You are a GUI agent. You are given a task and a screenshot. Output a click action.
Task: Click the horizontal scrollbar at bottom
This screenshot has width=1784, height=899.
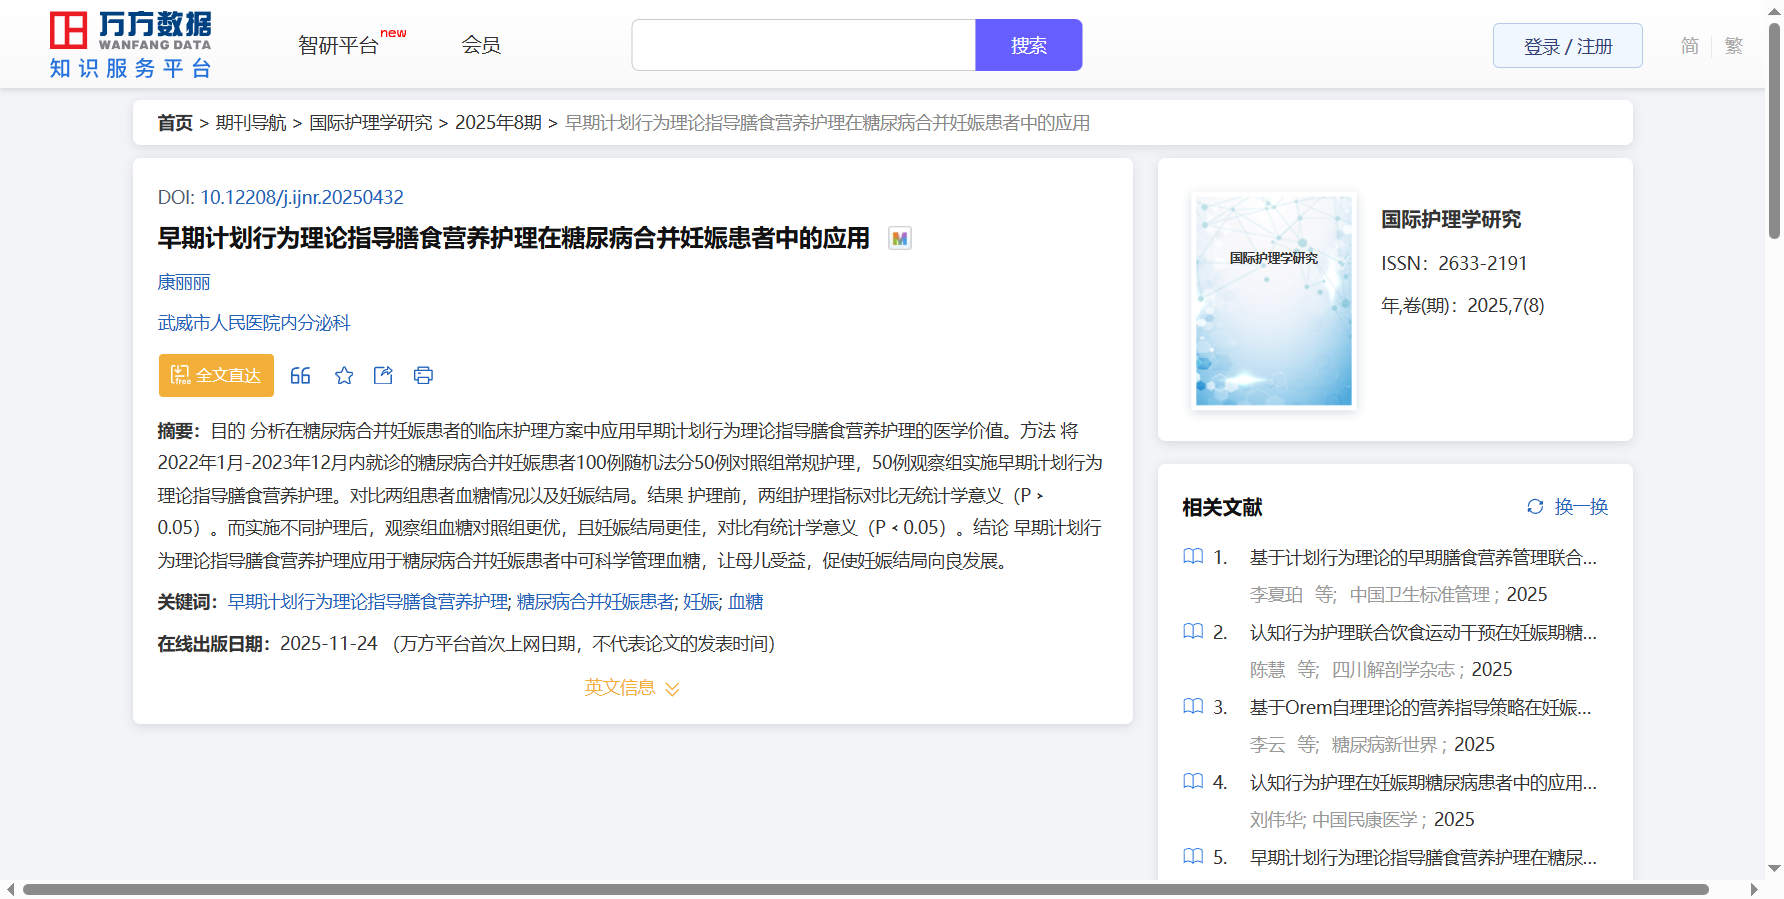pyautogui.click(x=865, y=889)
